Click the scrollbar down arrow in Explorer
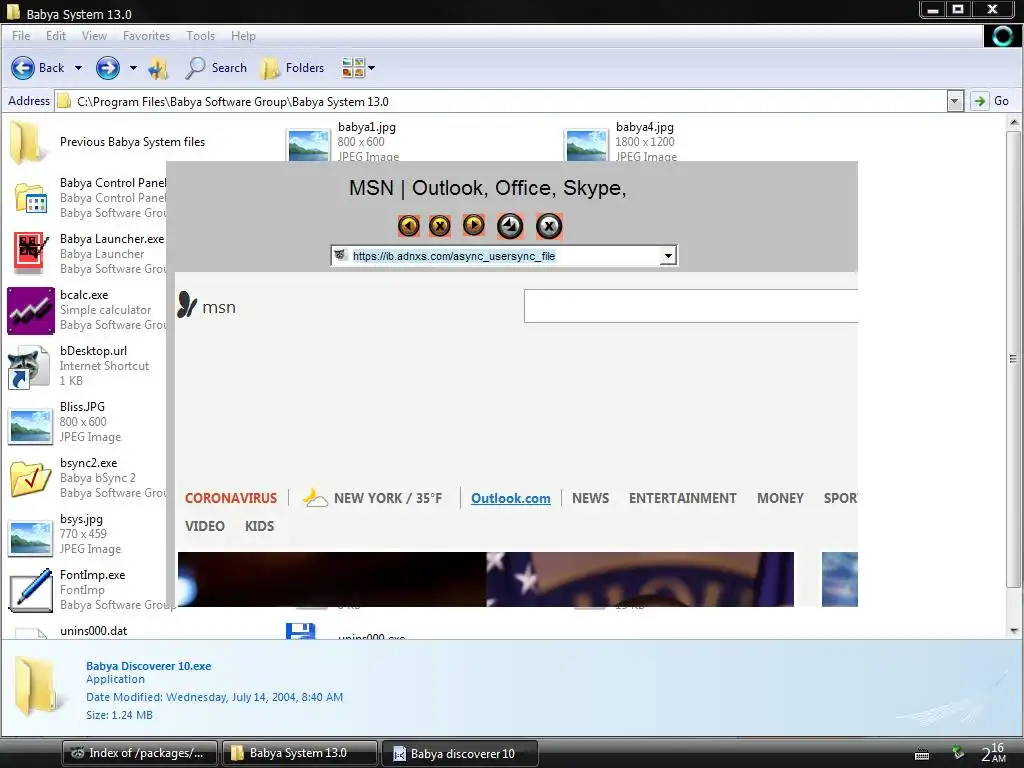 1014,631
